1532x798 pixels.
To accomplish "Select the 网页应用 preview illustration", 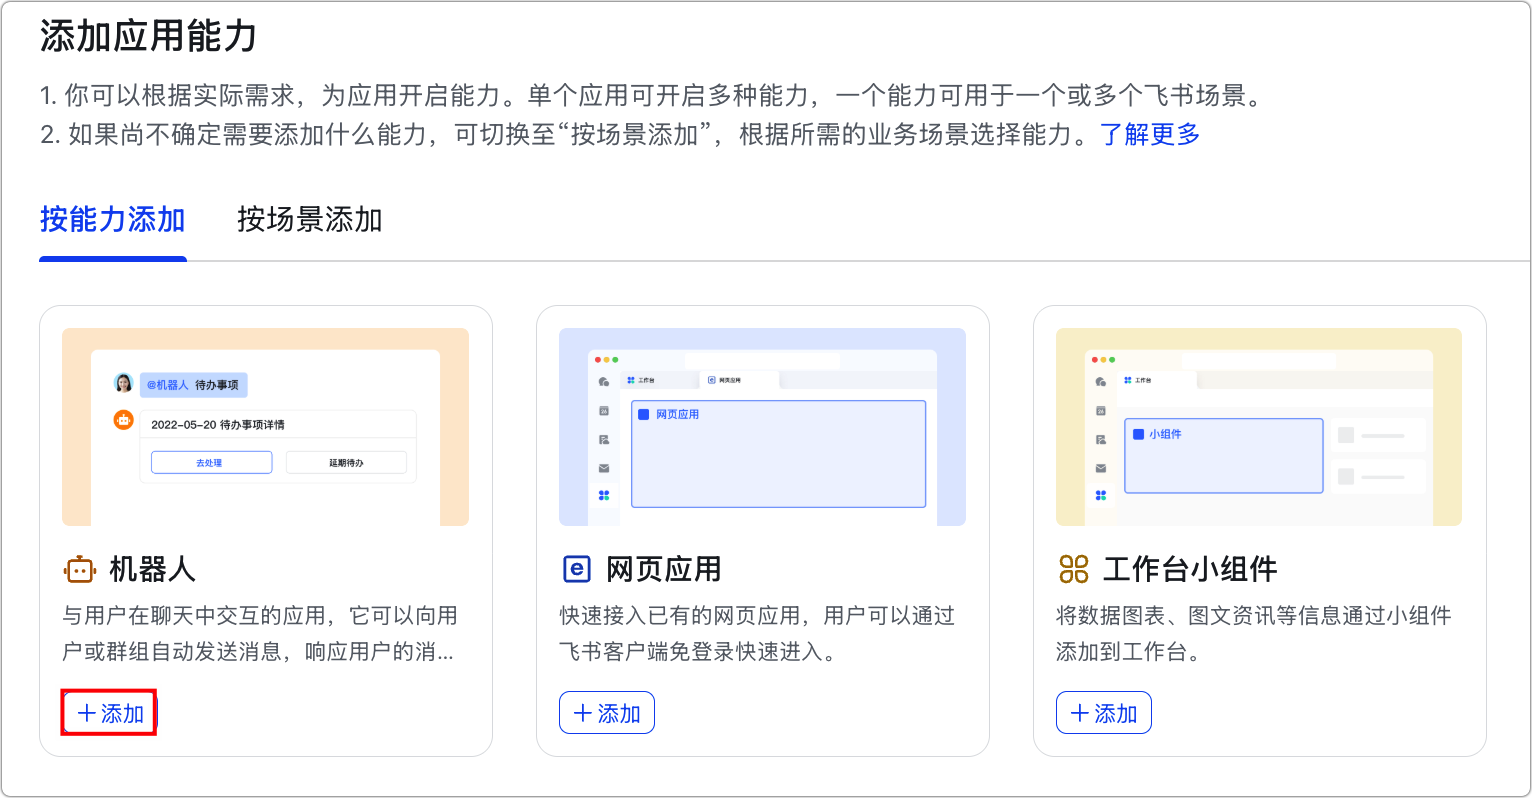I will click(x=762, y=427).
